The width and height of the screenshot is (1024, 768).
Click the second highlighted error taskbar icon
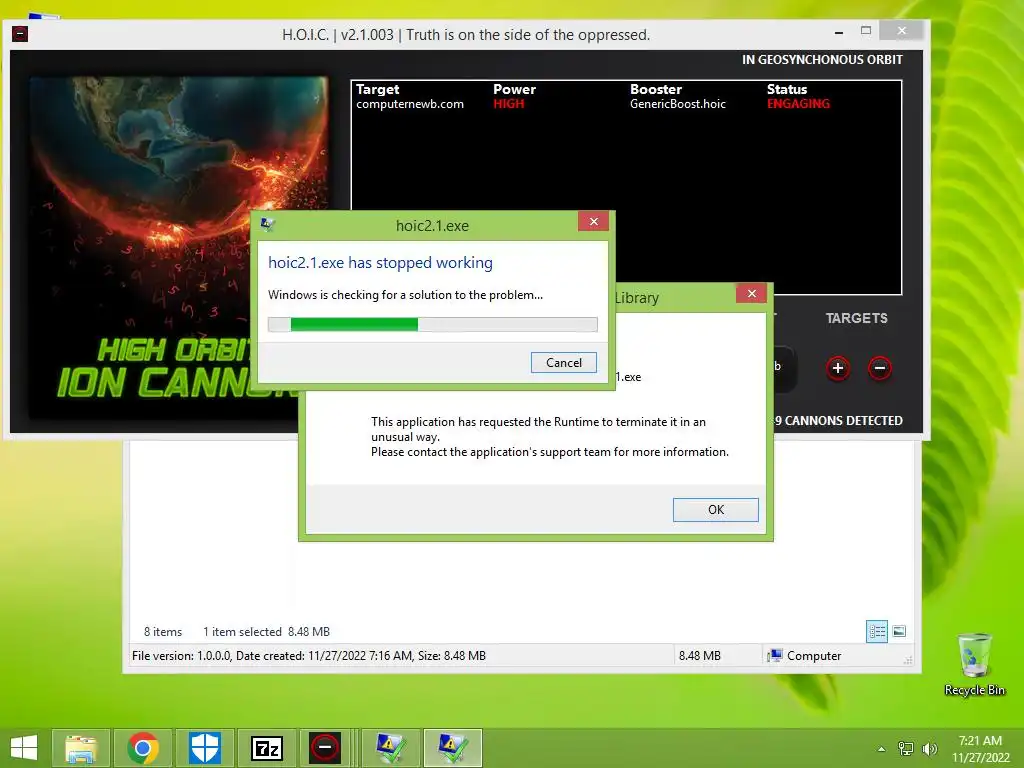[453, 748]
